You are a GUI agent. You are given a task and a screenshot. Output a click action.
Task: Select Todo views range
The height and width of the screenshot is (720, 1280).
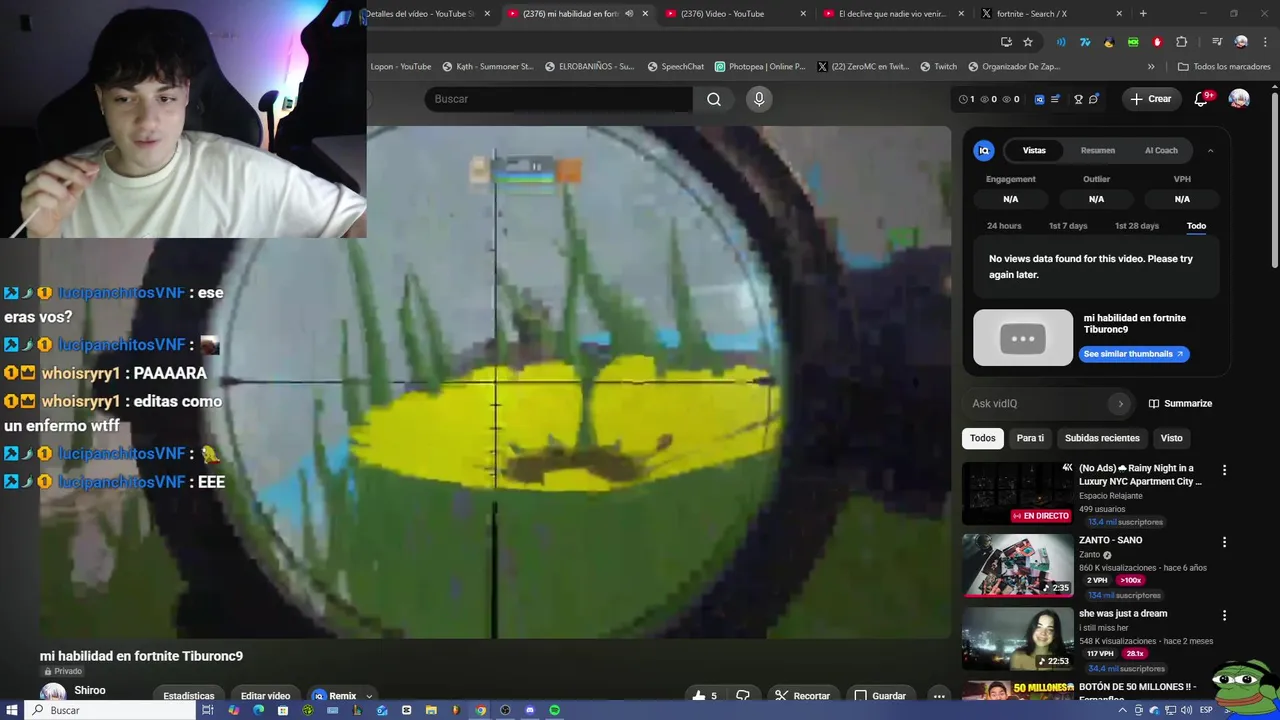(x=1196, y=226)
